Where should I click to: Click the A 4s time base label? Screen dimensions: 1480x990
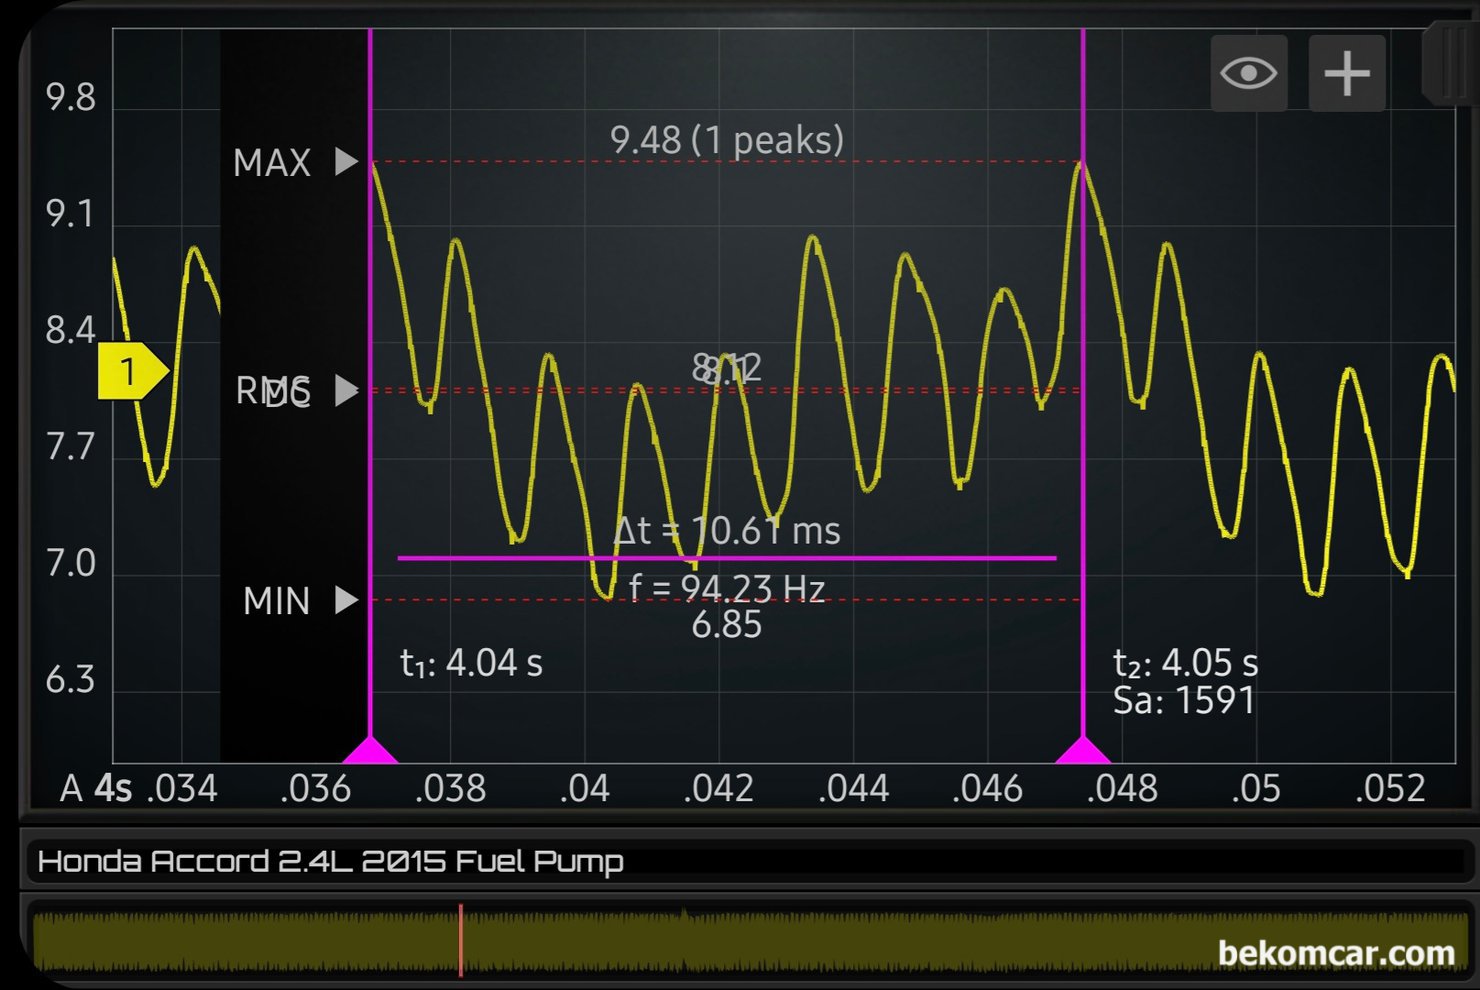coord(96,789)
